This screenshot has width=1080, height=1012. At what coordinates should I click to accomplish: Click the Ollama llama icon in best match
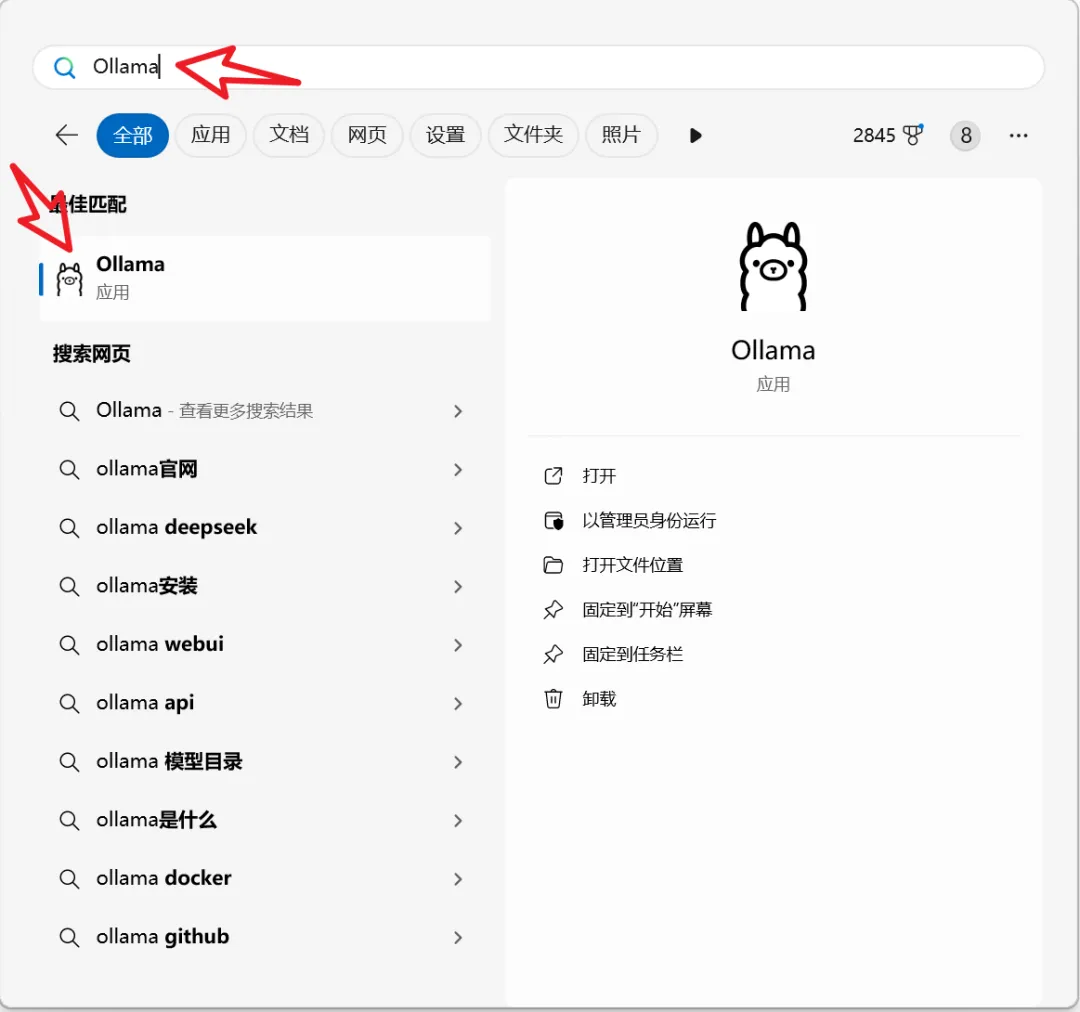69,279
